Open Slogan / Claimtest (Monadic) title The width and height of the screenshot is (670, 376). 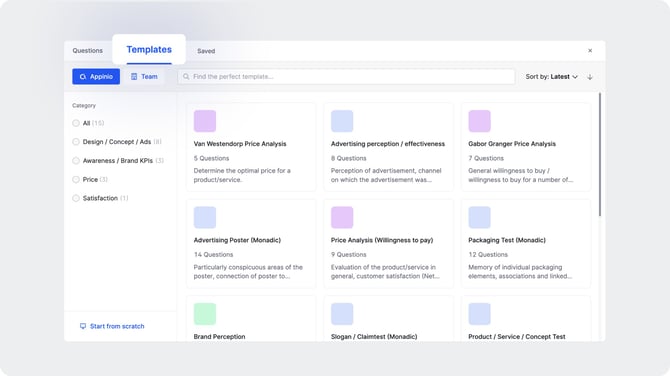(x=374, y=337)
